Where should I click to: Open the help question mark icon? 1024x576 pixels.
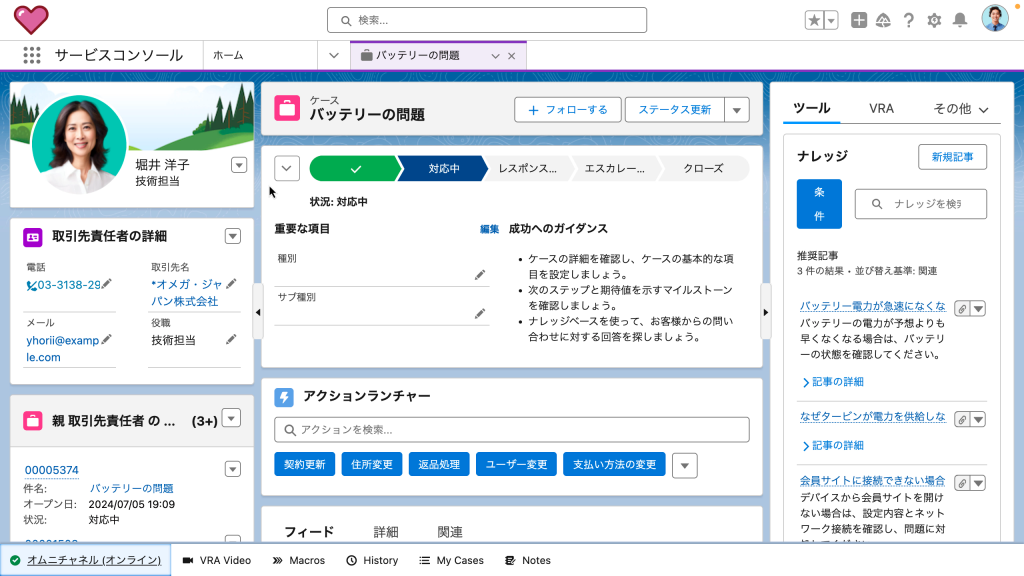coord(908,20)
